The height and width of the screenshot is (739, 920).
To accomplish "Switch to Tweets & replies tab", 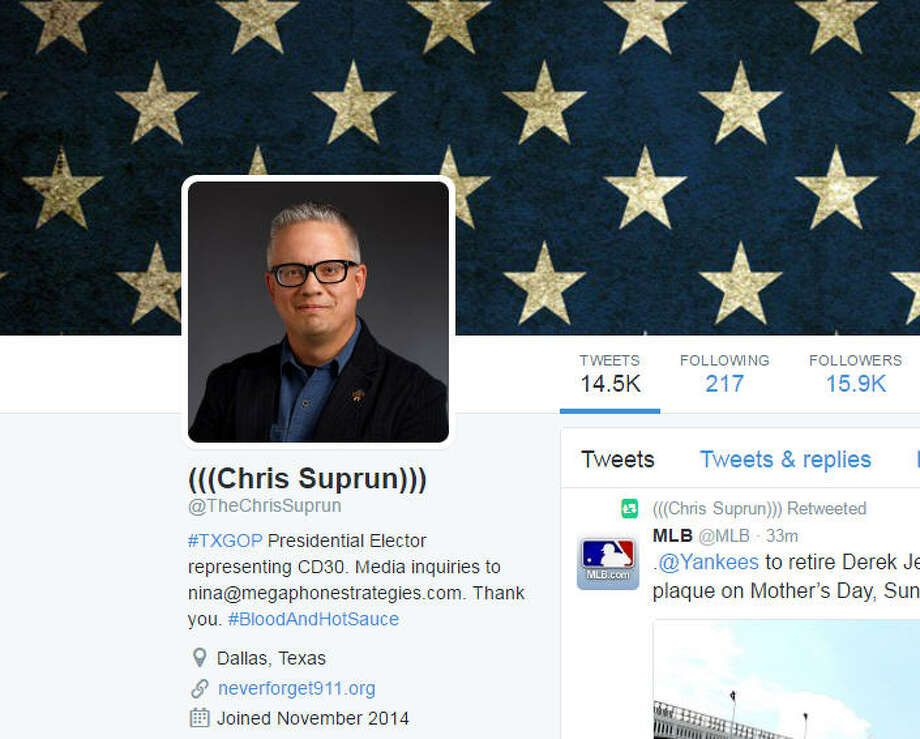I will 786,459.
